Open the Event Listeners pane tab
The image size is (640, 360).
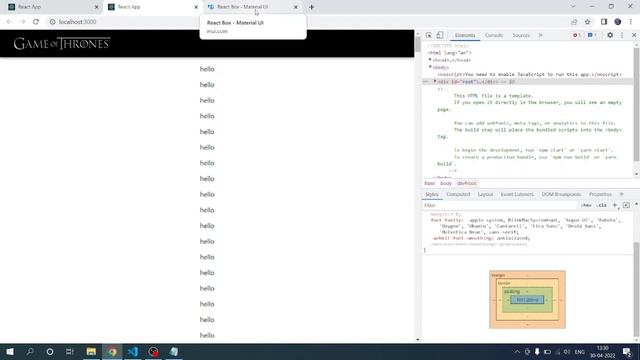[x=517, y=194]
